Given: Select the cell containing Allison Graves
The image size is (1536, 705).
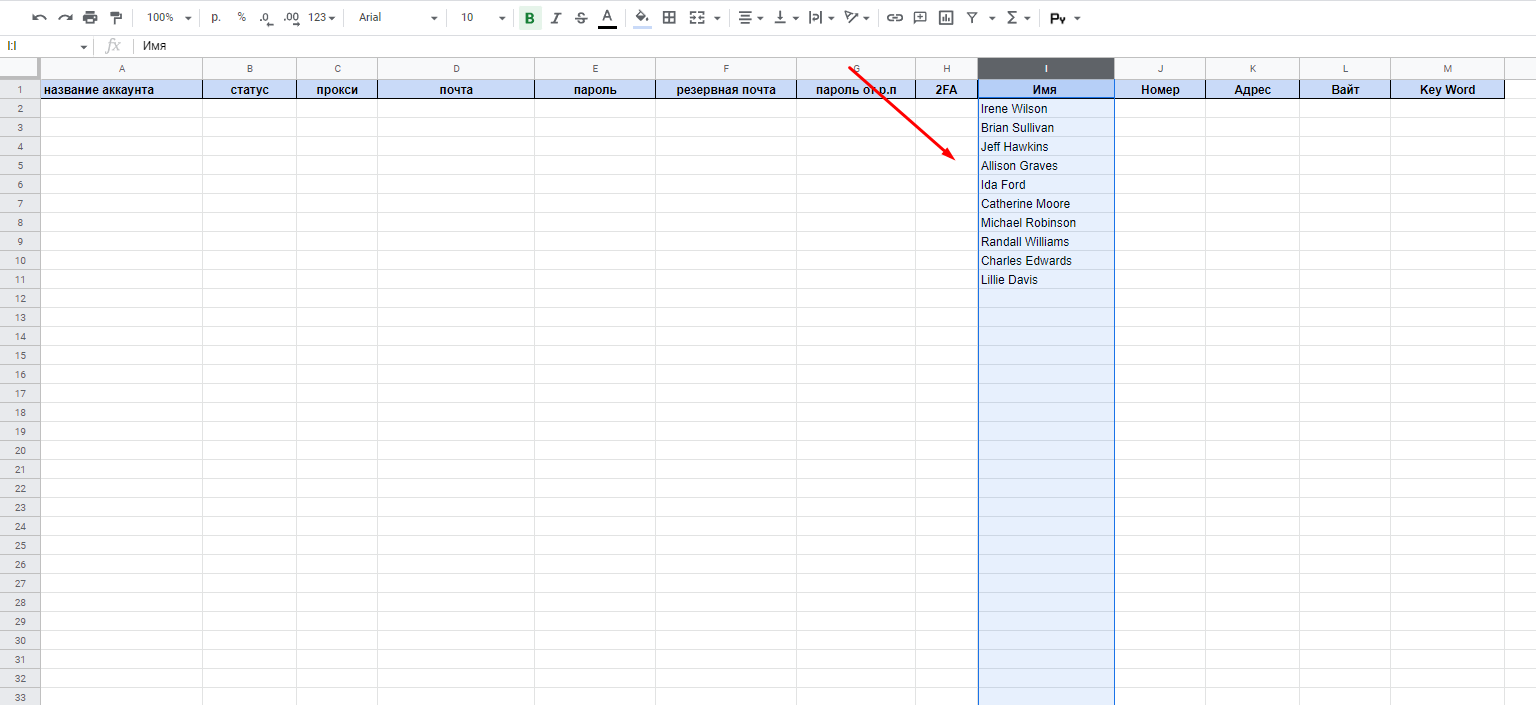Looking at the screenshot, I should coord(1045,166).
